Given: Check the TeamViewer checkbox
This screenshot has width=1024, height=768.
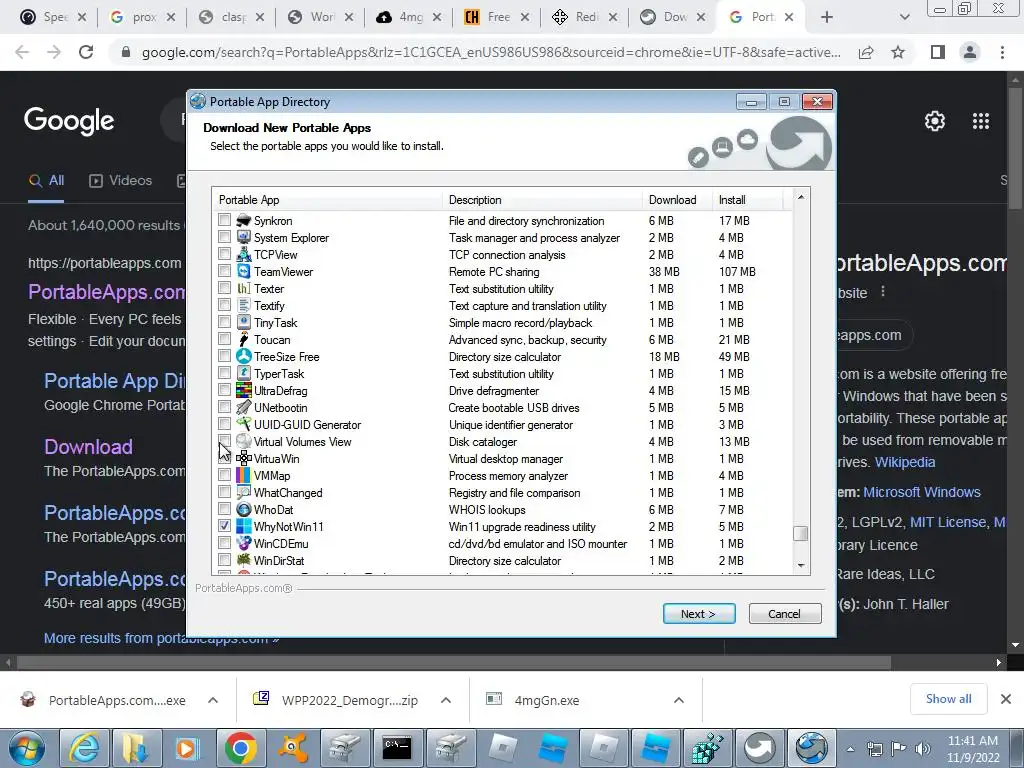Looking at the screenshot, I should 225,270.
